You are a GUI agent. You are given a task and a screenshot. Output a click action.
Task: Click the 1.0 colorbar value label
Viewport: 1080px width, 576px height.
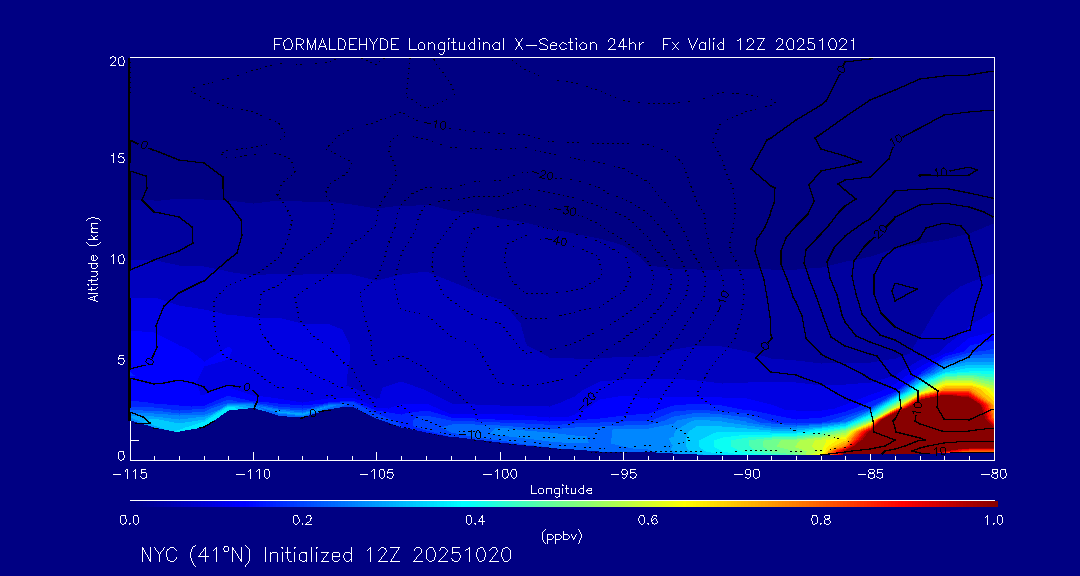click(x=993, y=520)
